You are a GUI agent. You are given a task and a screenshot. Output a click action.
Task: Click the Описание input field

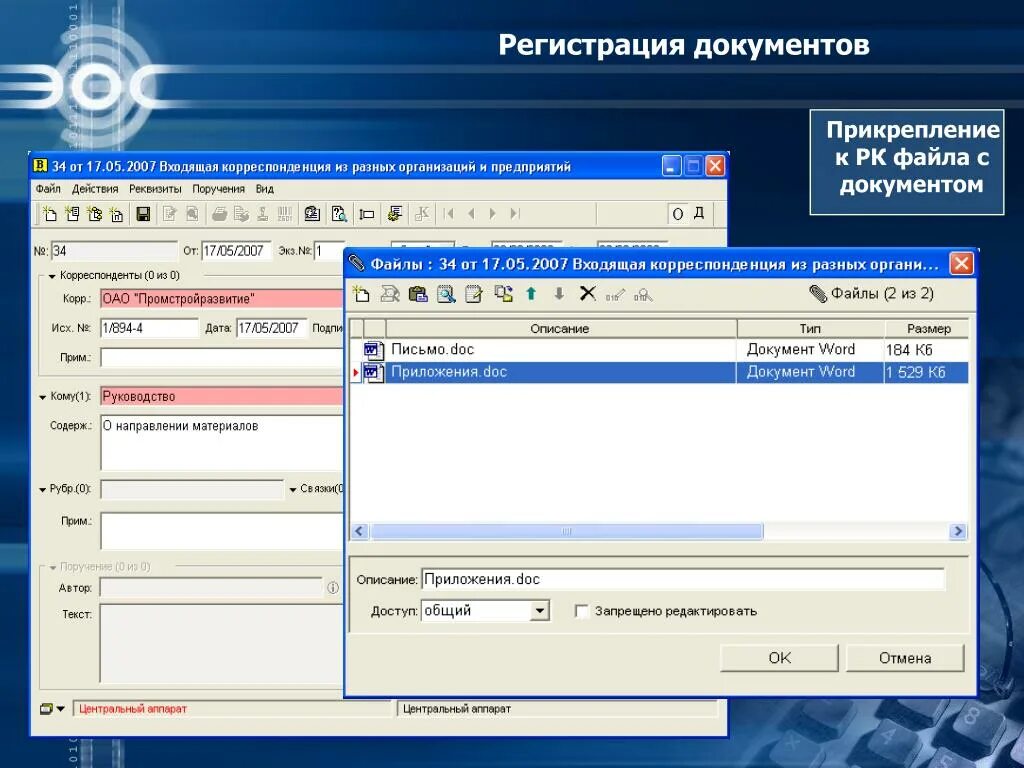pos(600,578)
